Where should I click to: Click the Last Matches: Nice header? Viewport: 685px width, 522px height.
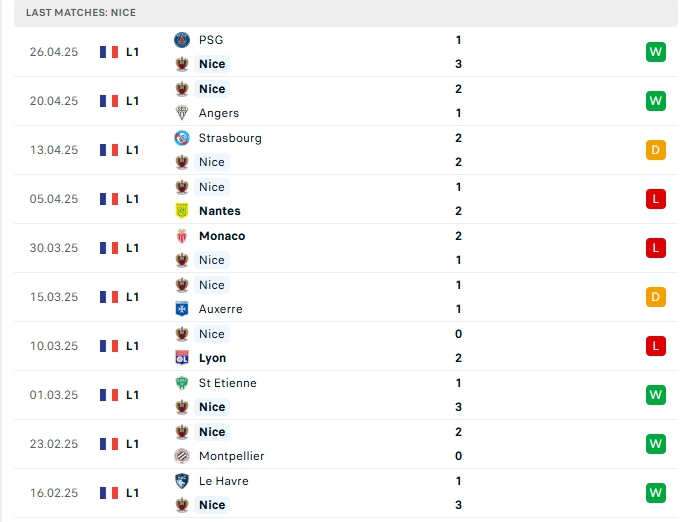[81, 13]
